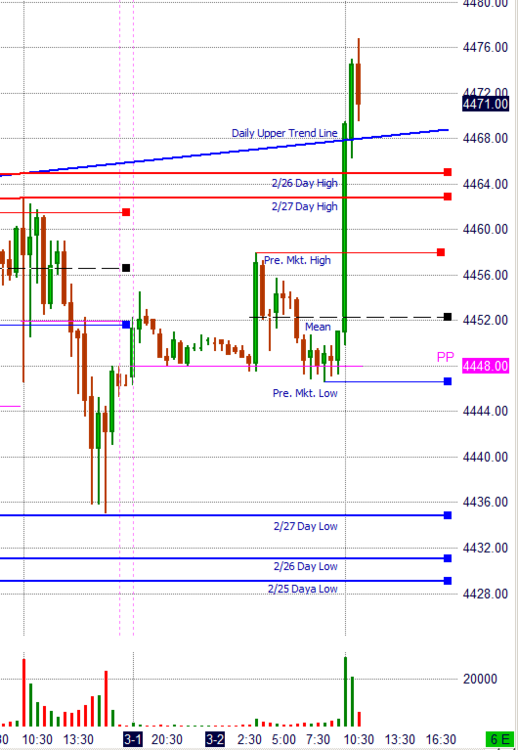Click the blue 2/25 Daya Low handle
518x750 pixels.
coord(448,581)
